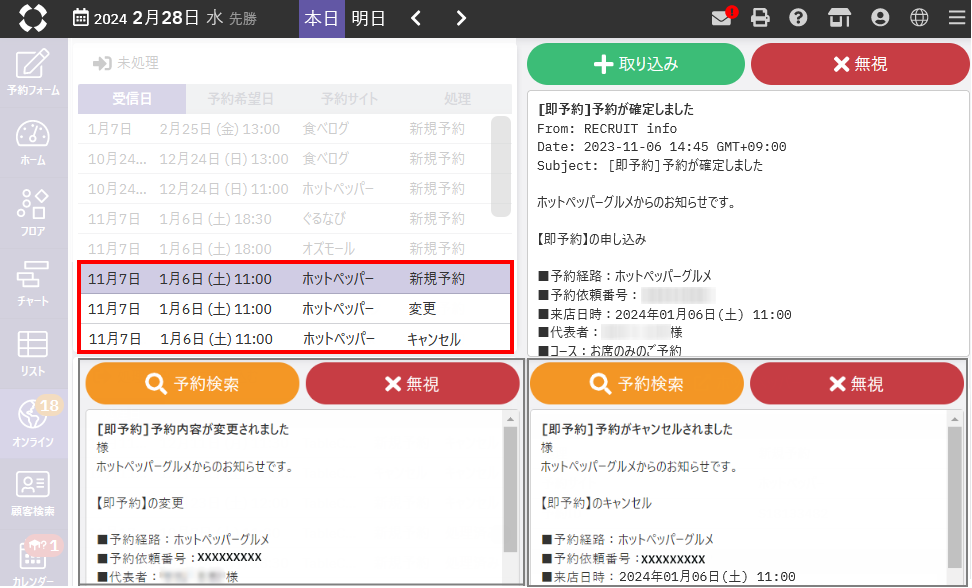Open the mail notifications icon
Screen dimensions: 972x588
[722, 18]
